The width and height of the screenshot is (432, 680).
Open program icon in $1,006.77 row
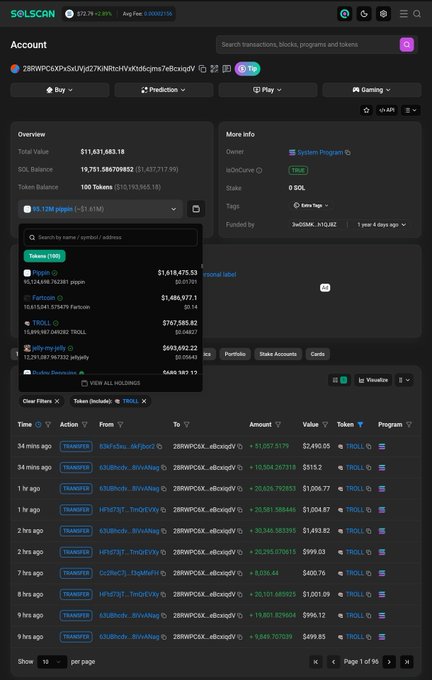point(382,489)
